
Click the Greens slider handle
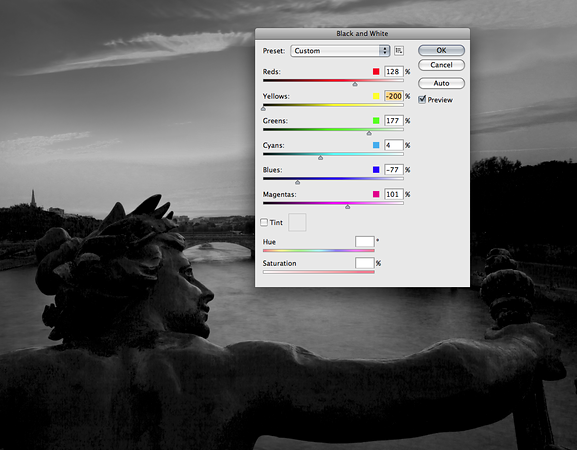(369, 133)
